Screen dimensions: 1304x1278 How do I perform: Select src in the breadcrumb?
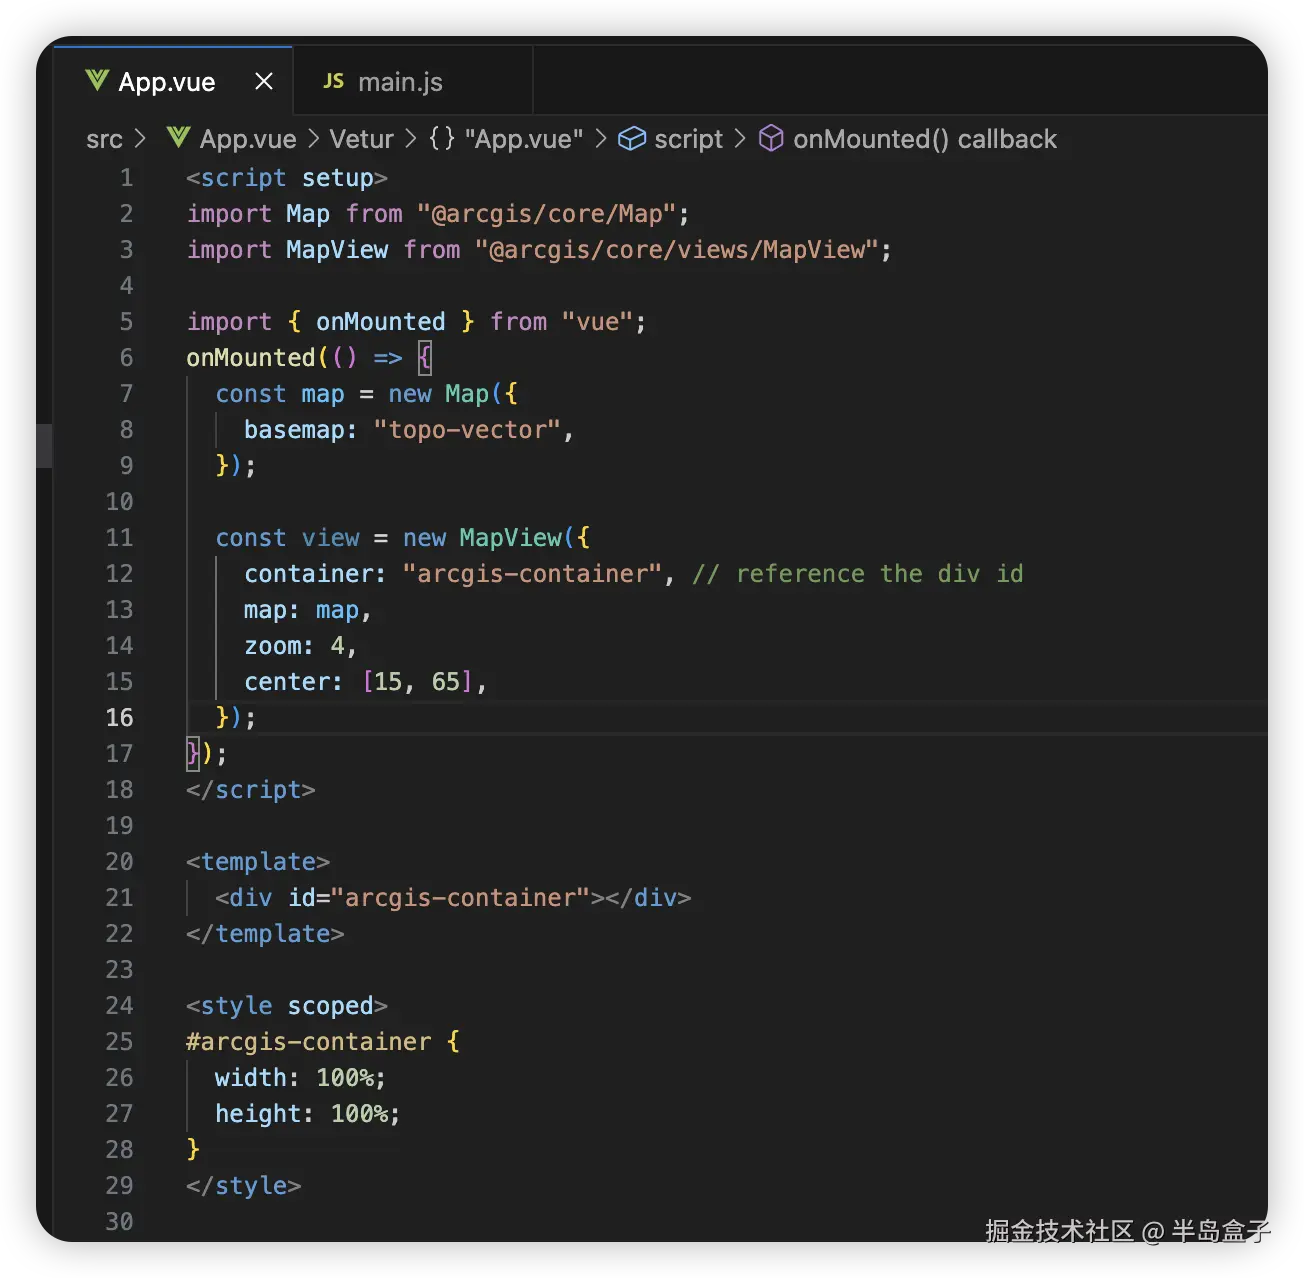point(104,139)
